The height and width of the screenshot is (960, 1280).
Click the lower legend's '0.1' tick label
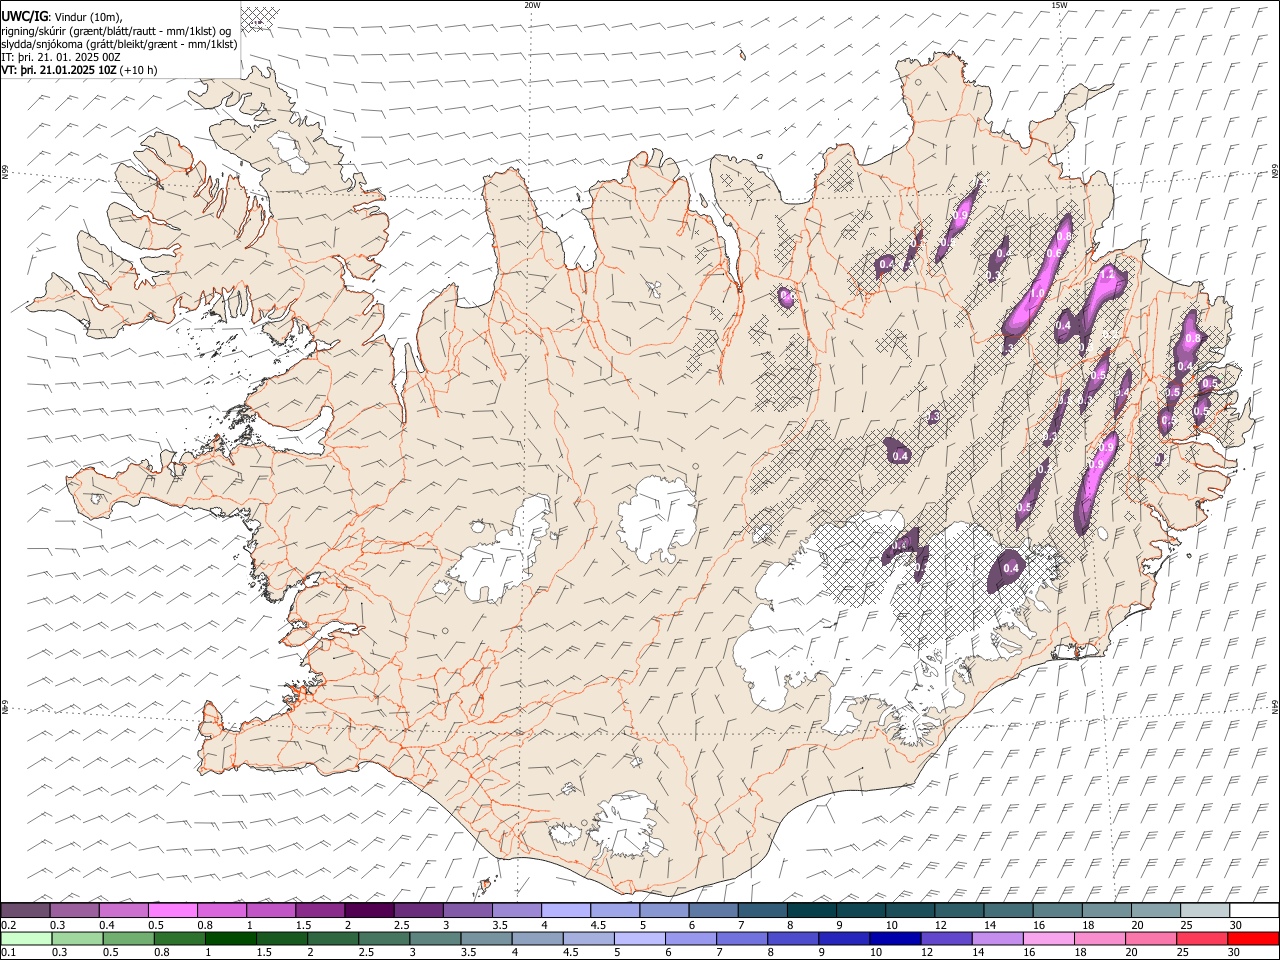coord(7,953)
